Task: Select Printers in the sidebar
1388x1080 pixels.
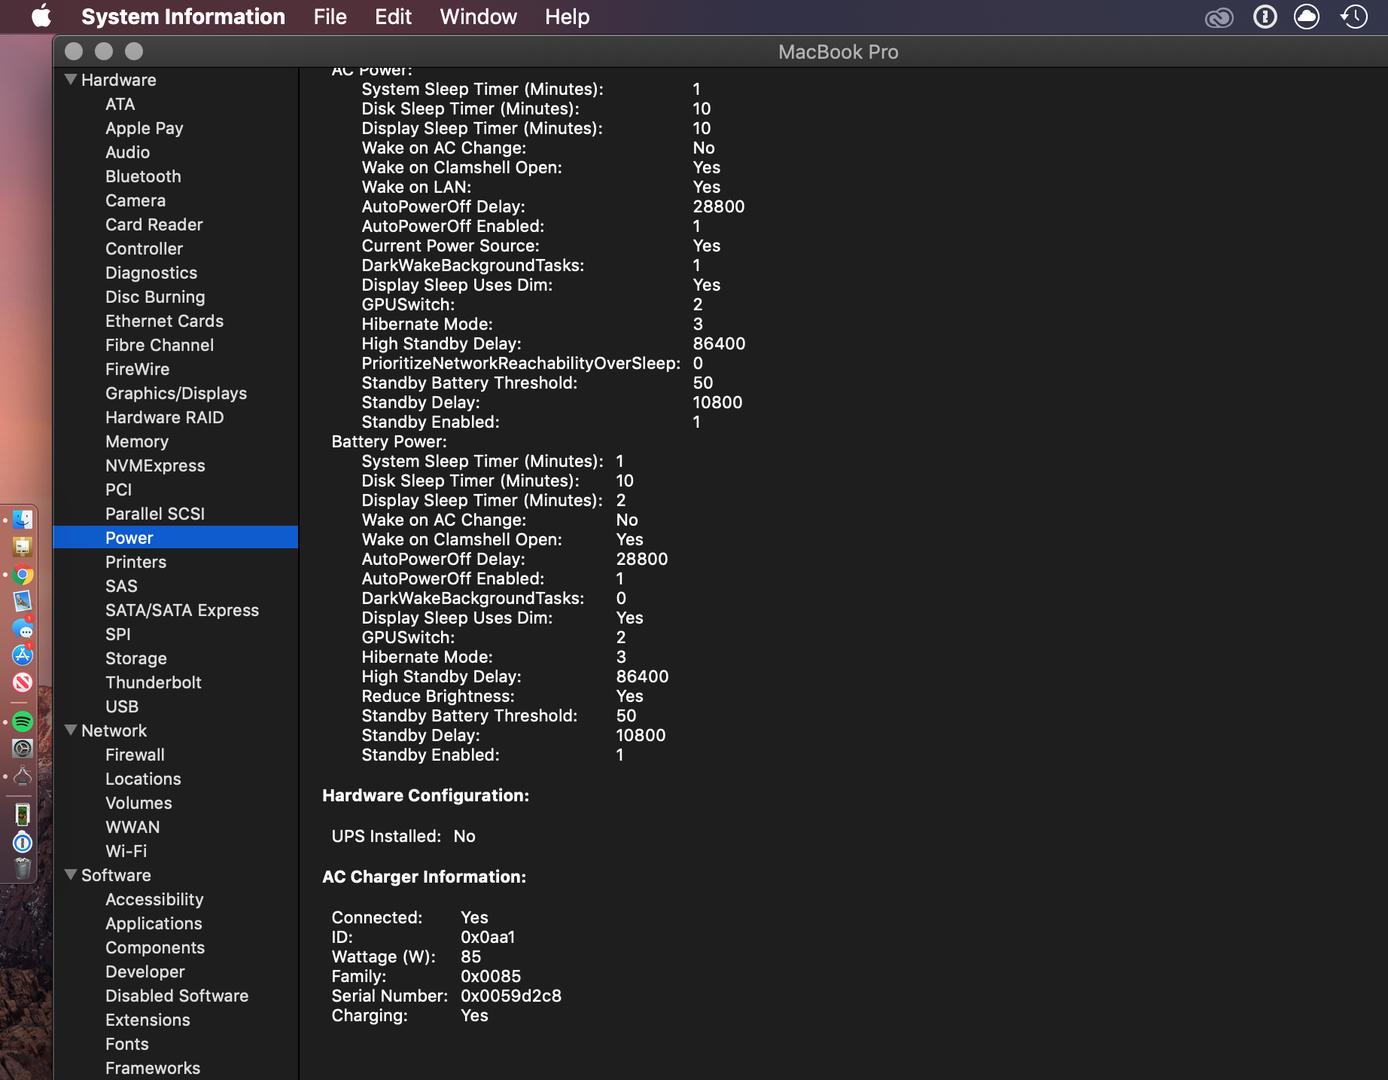Action: point(136,562)
